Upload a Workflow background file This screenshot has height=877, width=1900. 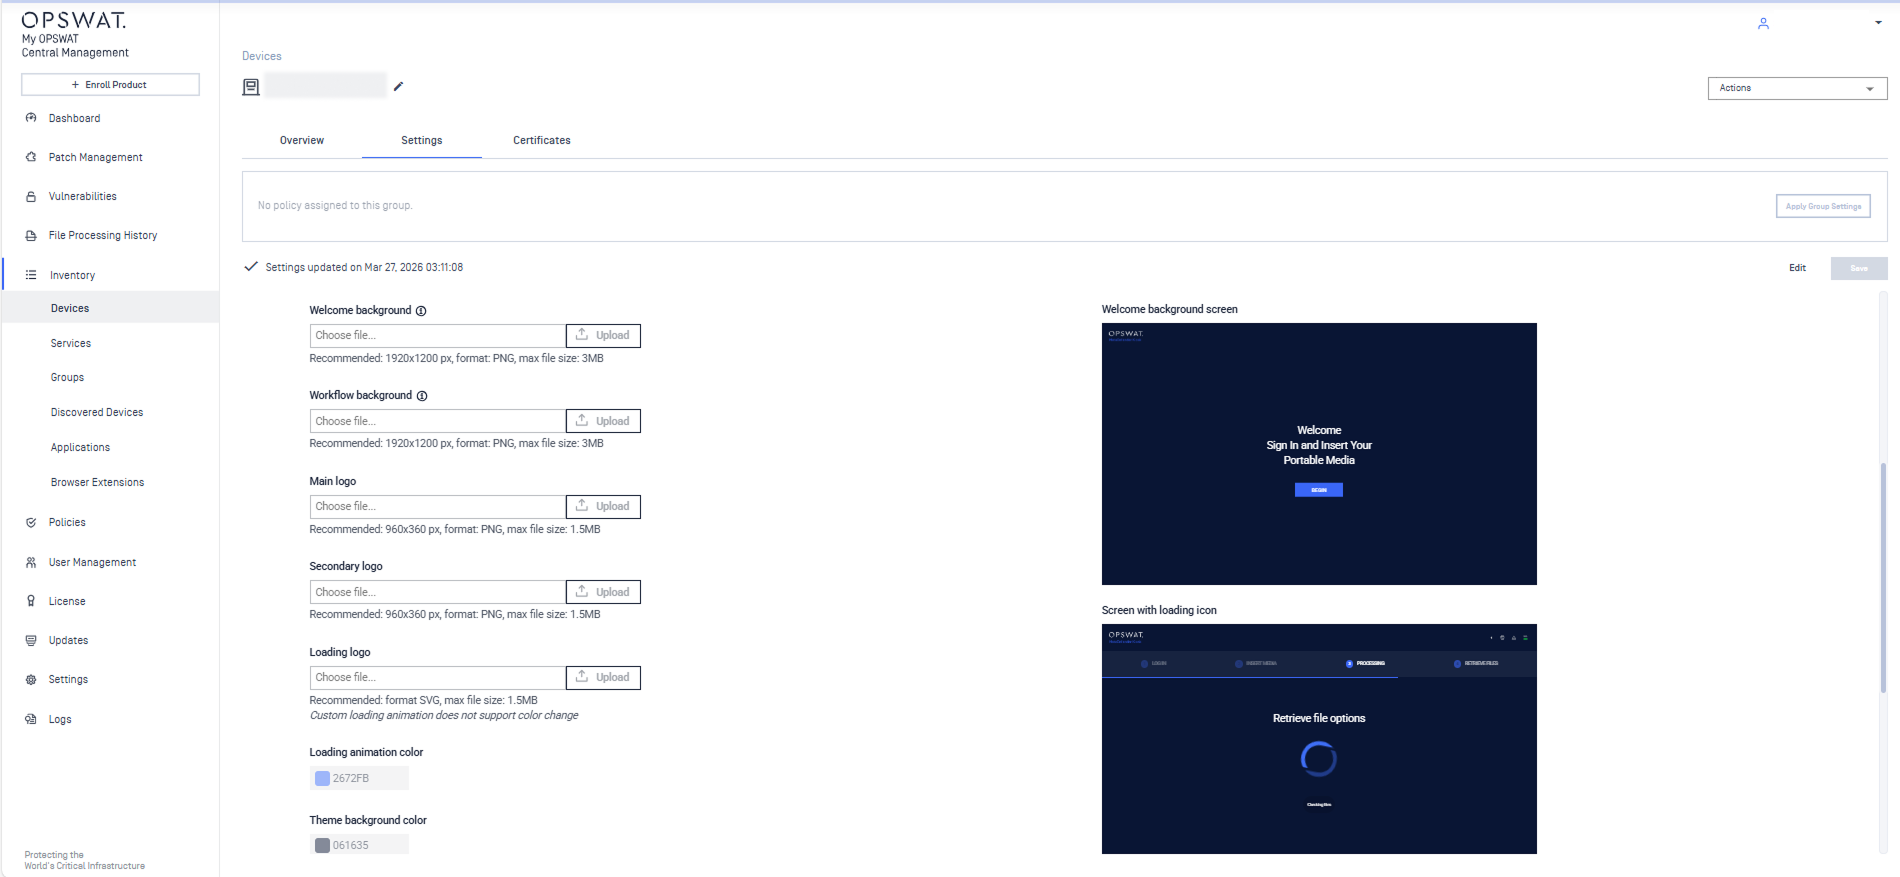[603, 421]
